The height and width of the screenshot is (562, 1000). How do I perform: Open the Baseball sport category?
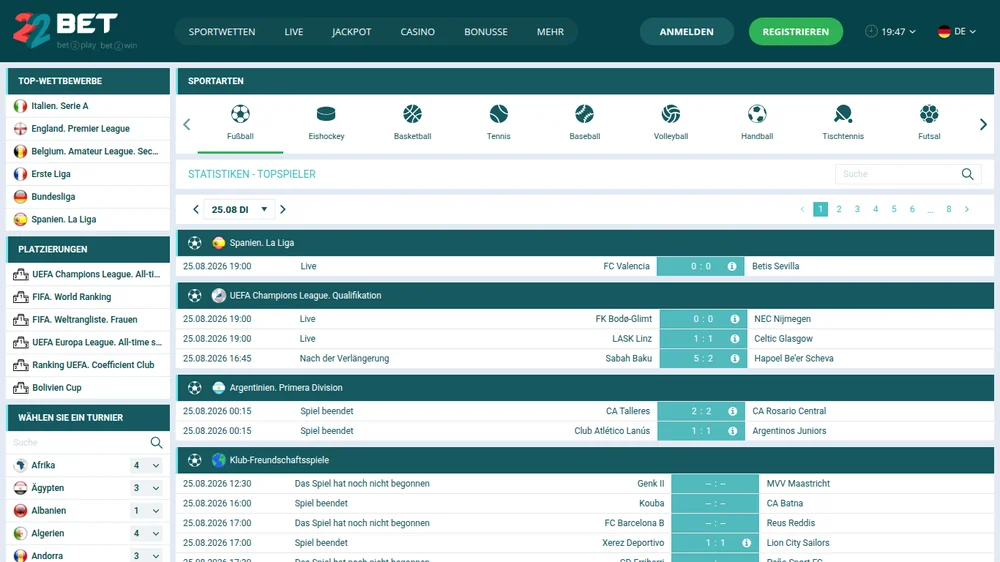pyautogui.click(x=584, y=114)
